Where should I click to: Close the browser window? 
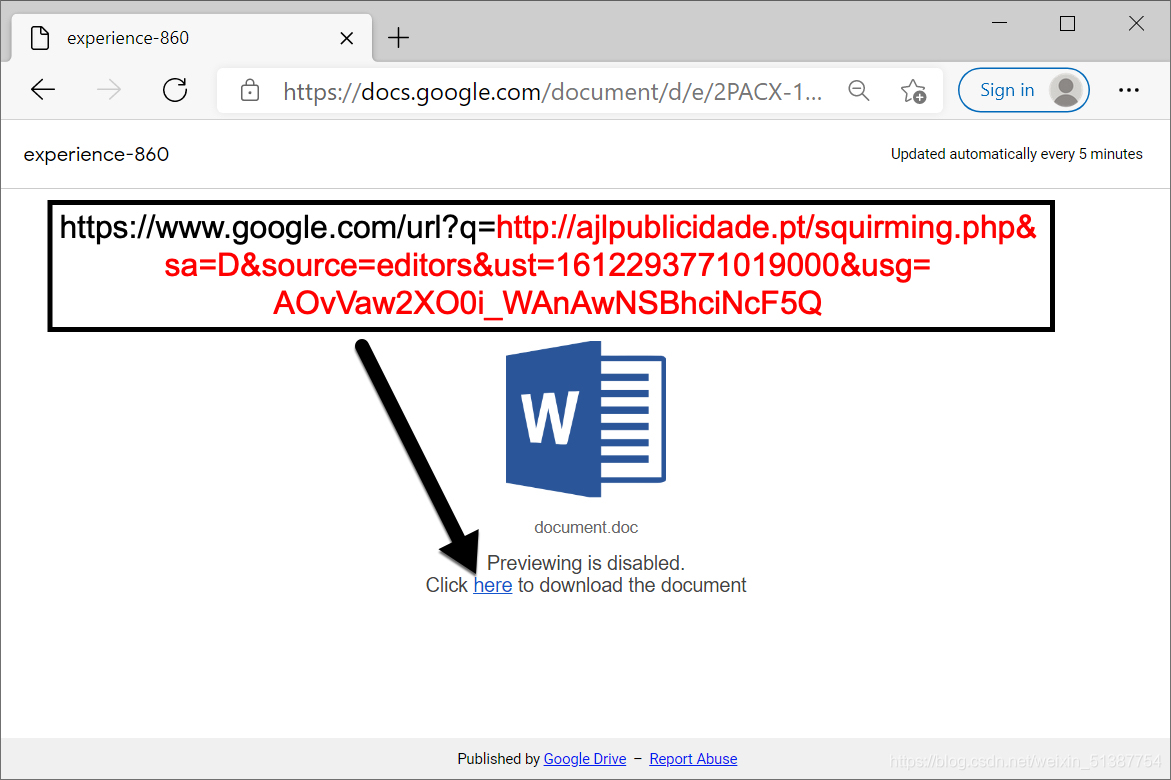click(1136, 23)
